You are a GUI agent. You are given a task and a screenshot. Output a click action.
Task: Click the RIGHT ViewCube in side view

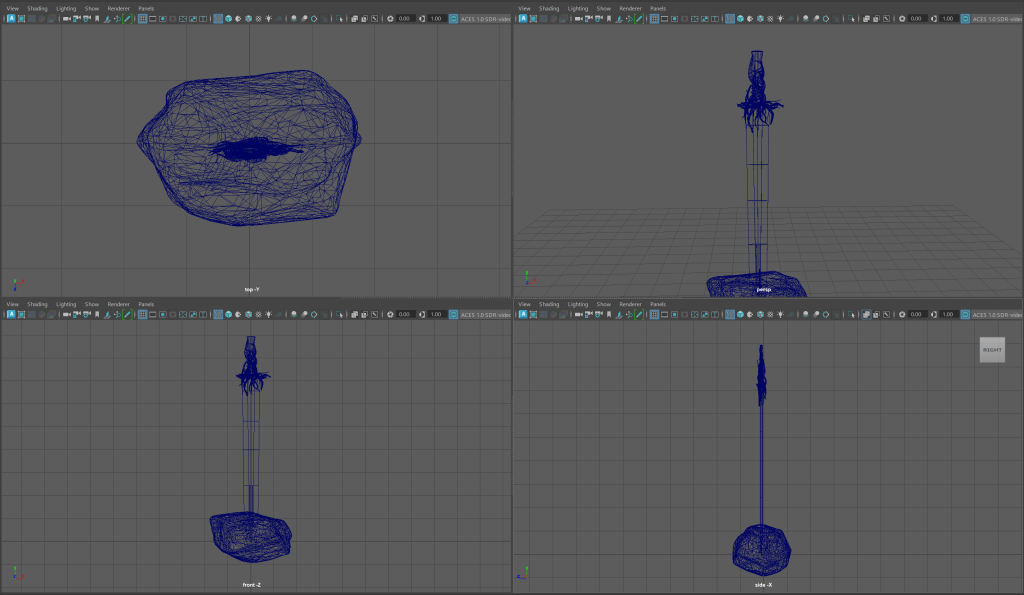(x=992, y=350)
